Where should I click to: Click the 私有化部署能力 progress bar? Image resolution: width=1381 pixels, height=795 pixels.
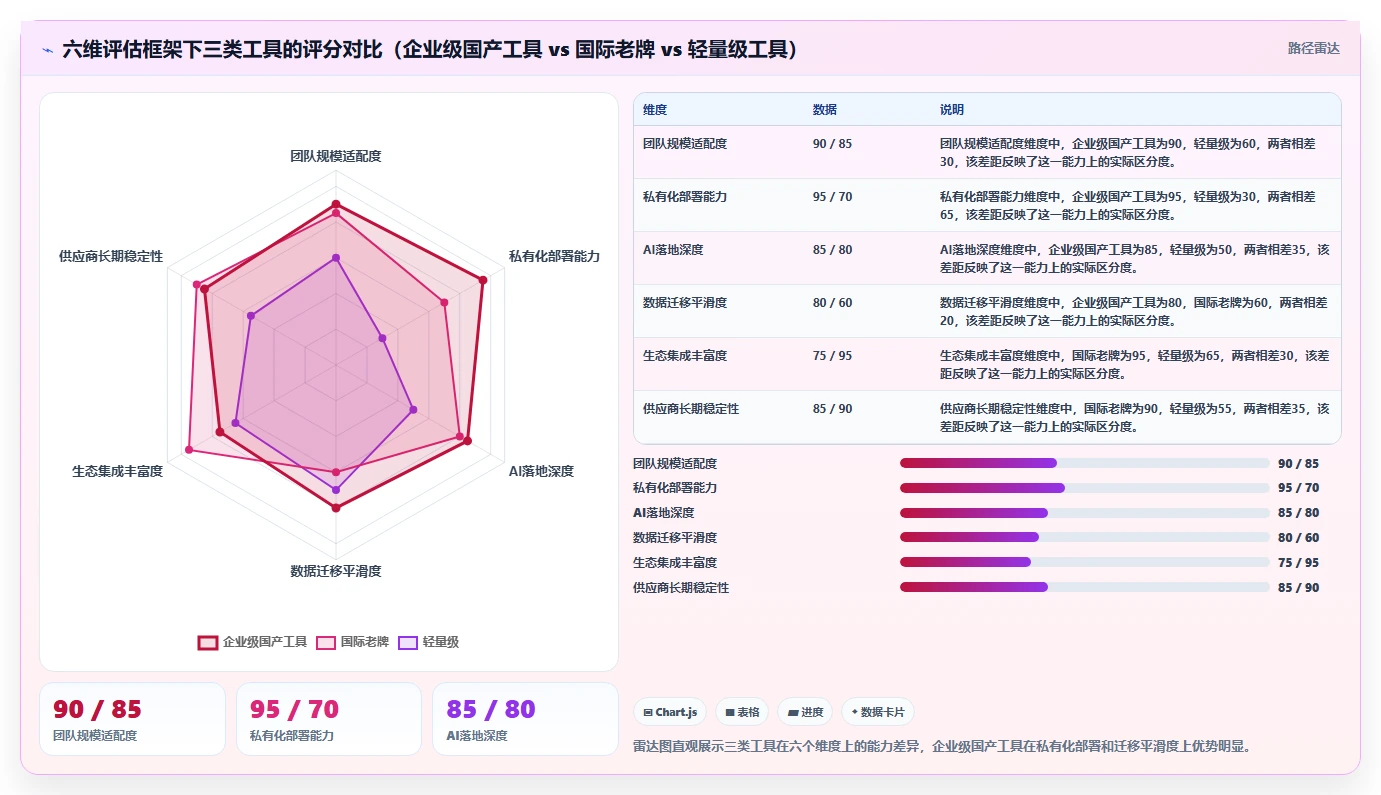point(1084,488)
